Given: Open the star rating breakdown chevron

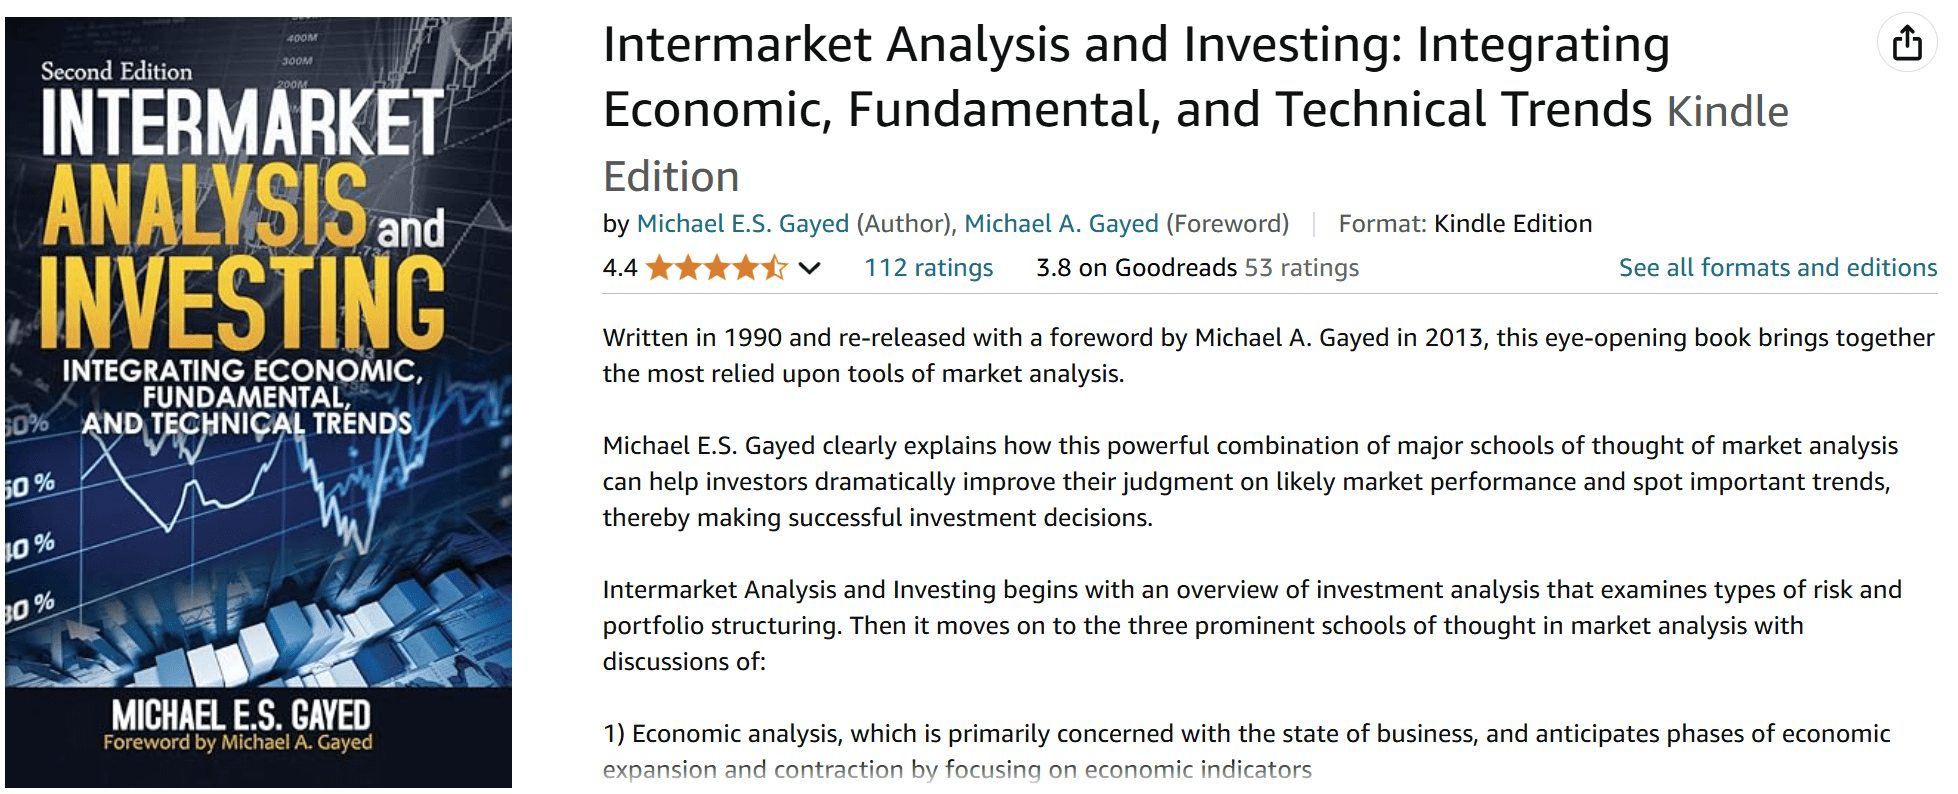Looking at the screenshot, I should coord(810,268).
